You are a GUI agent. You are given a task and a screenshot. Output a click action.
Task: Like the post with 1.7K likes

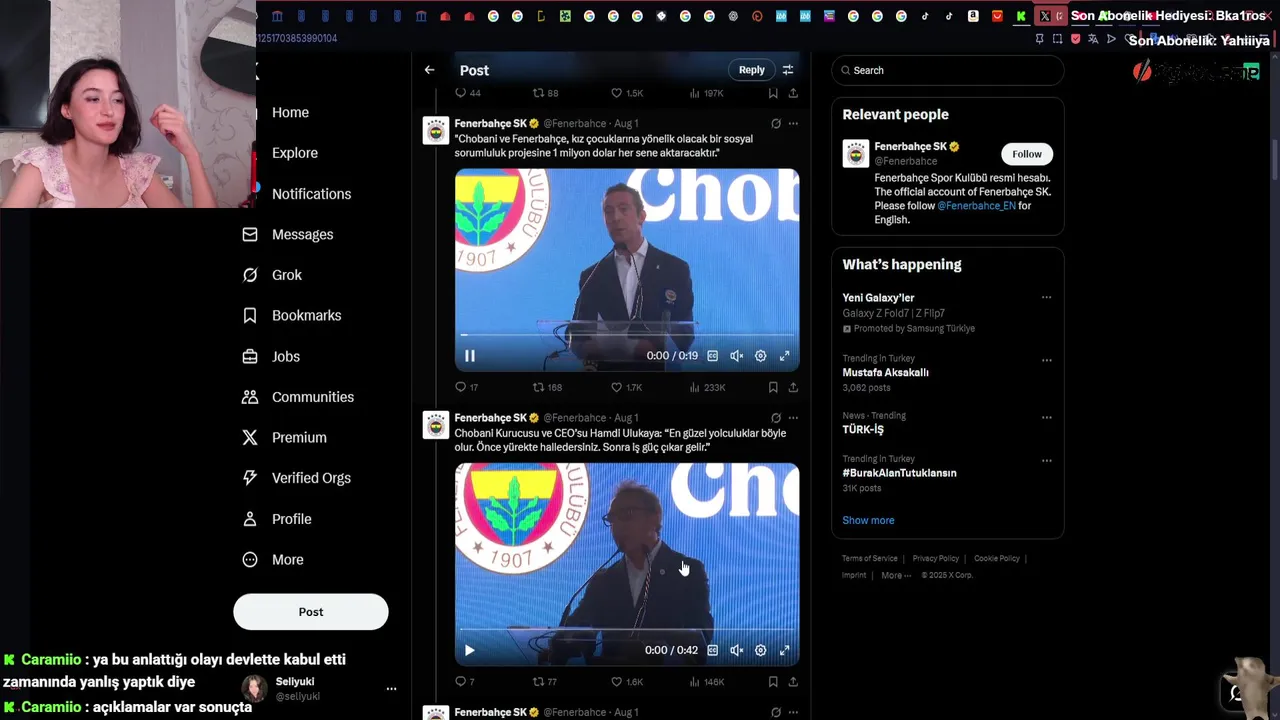pos(627,387)
